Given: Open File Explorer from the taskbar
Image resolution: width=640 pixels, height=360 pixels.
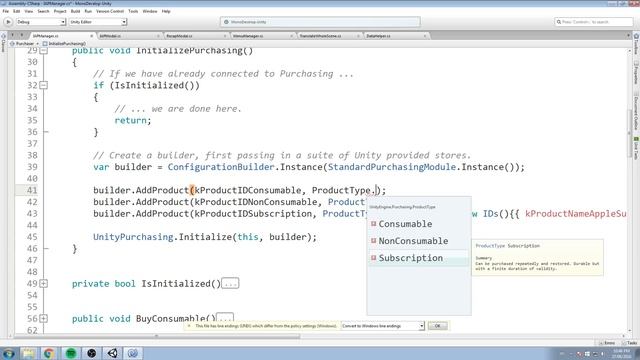Looking at the screenshot, I should click(x=29, y=353).
